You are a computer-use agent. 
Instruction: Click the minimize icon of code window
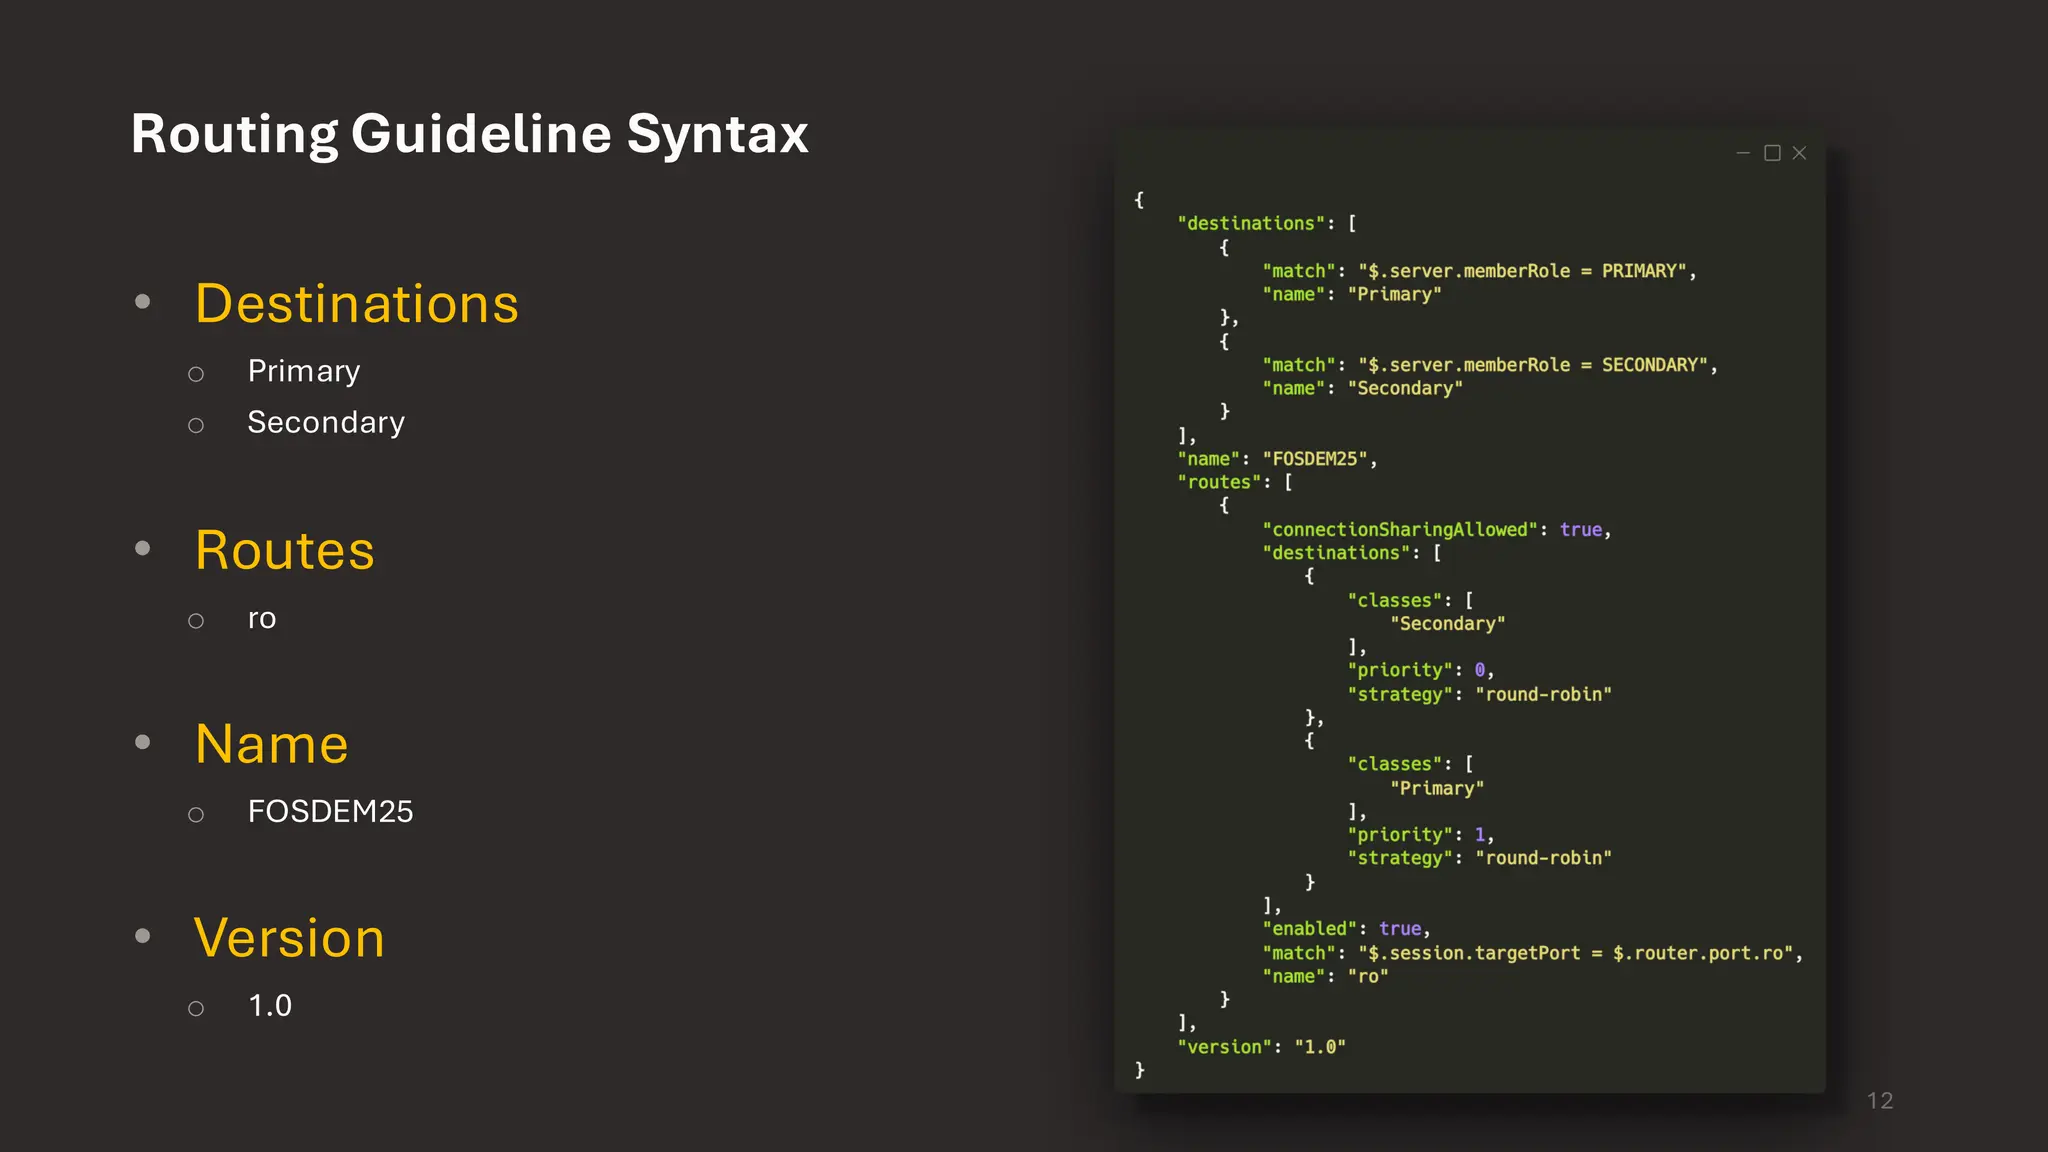pyautogui.click(x=1743, y=153)
